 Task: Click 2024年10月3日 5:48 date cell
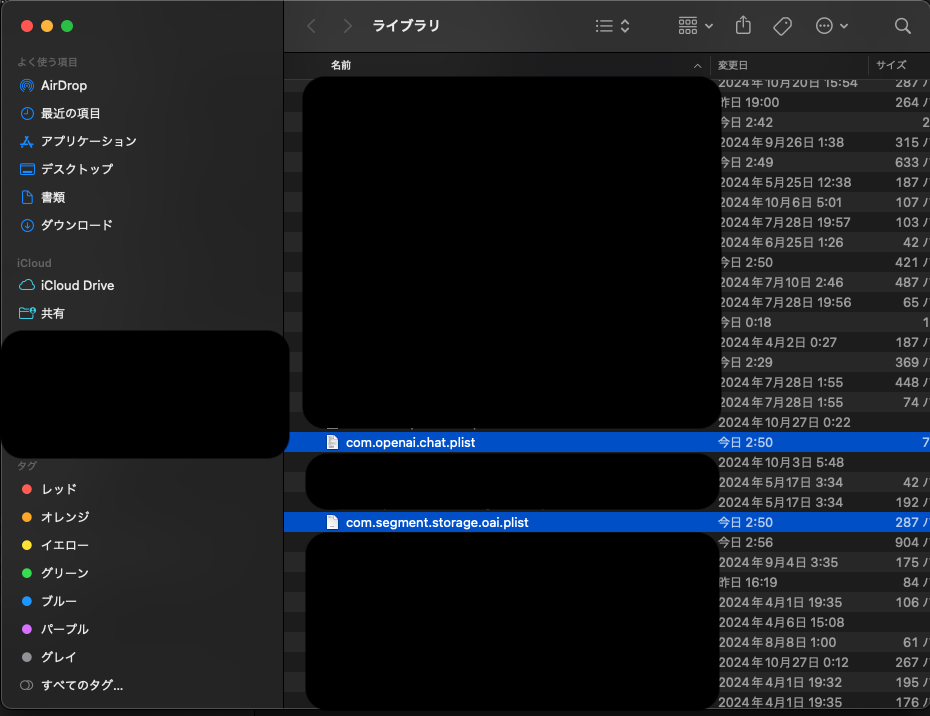781,463
